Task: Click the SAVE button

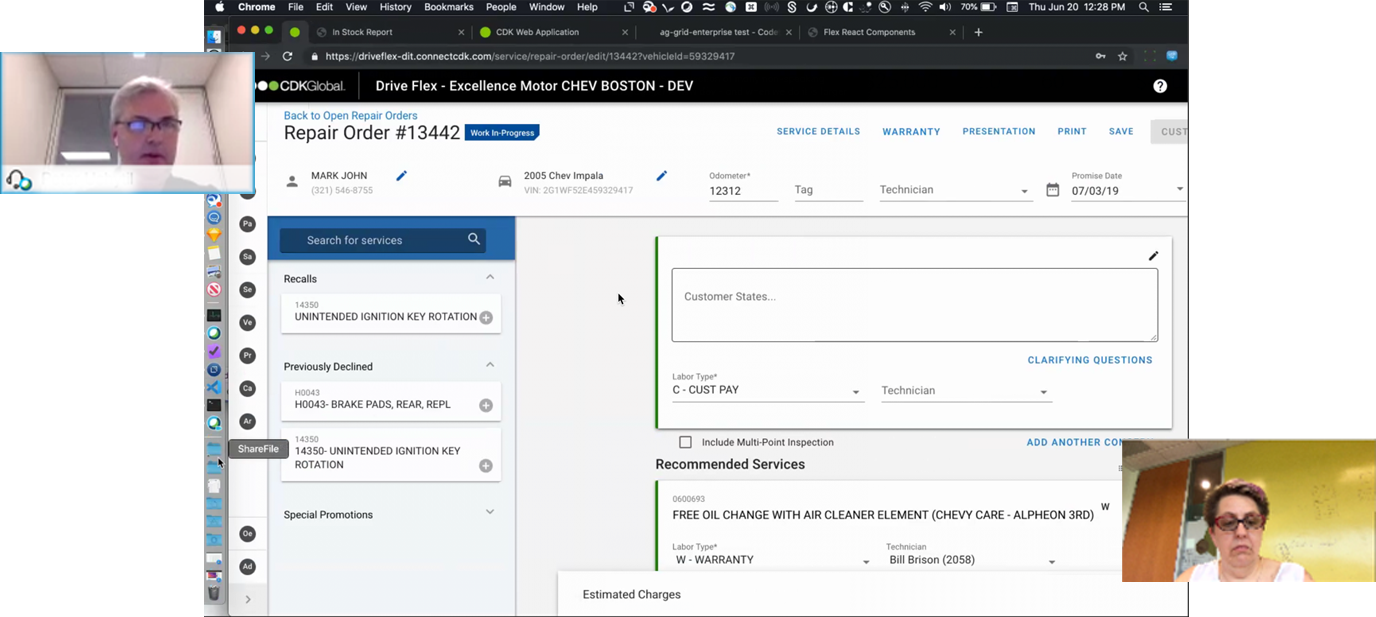Action: pyautogui.click(x=1121, y=132)
